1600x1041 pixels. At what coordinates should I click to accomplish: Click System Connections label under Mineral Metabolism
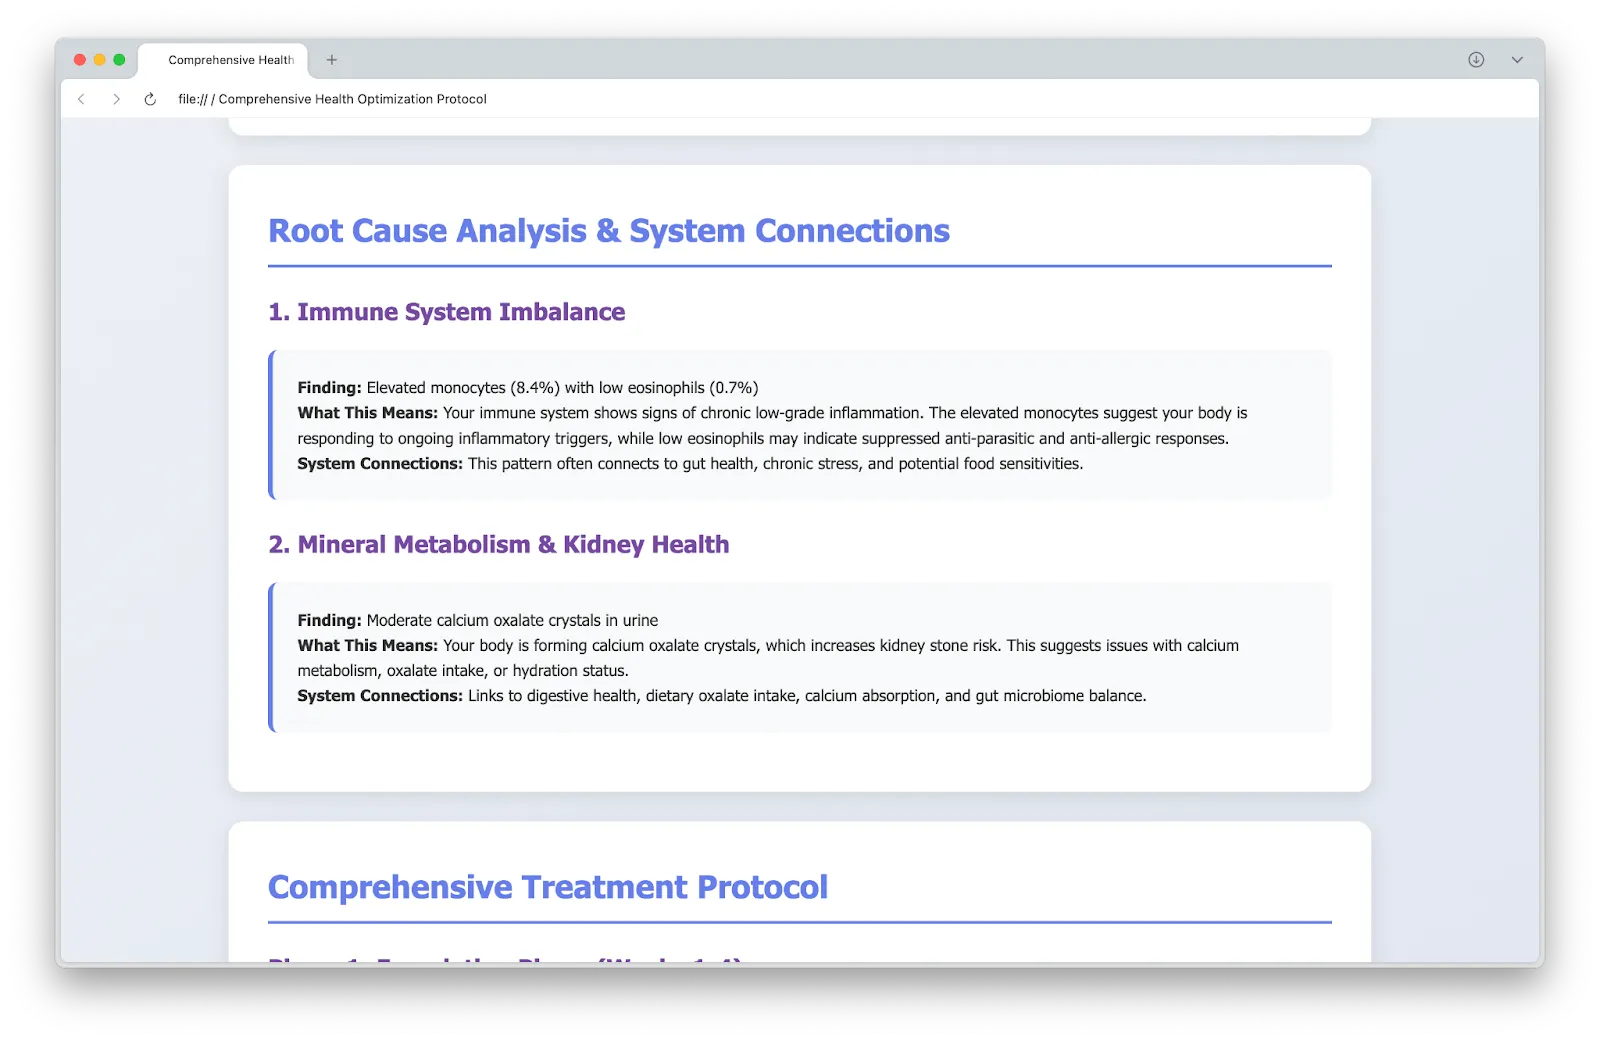point(380,696)
